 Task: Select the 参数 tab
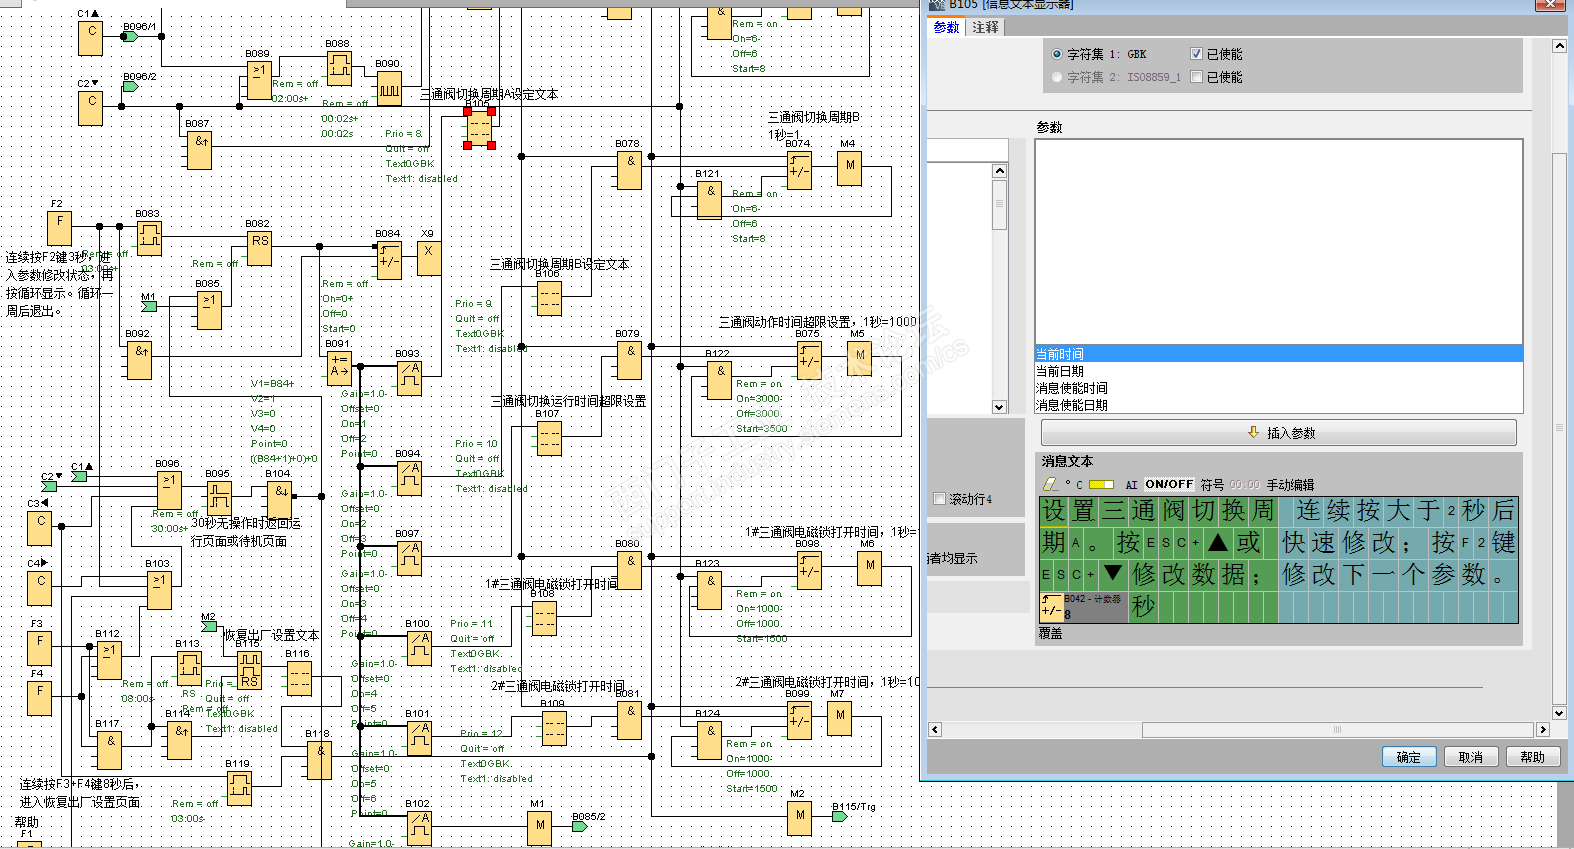tap(946, 27)
